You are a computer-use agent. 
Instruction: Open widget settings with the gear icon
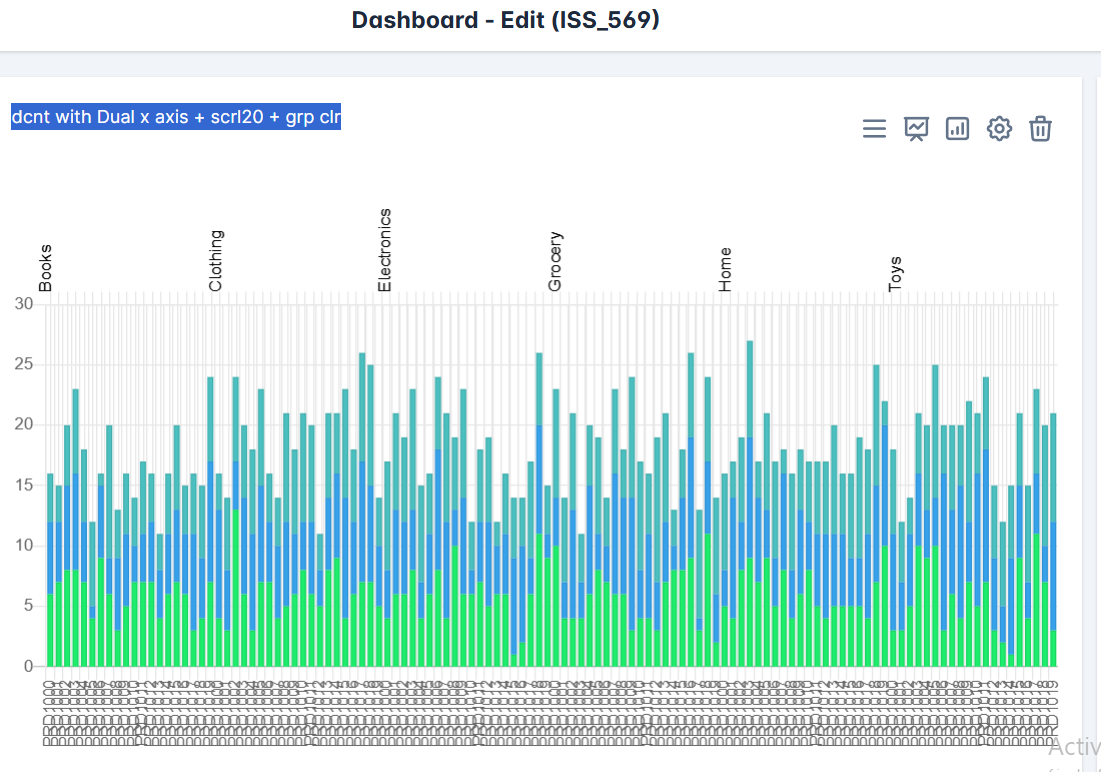999,129
